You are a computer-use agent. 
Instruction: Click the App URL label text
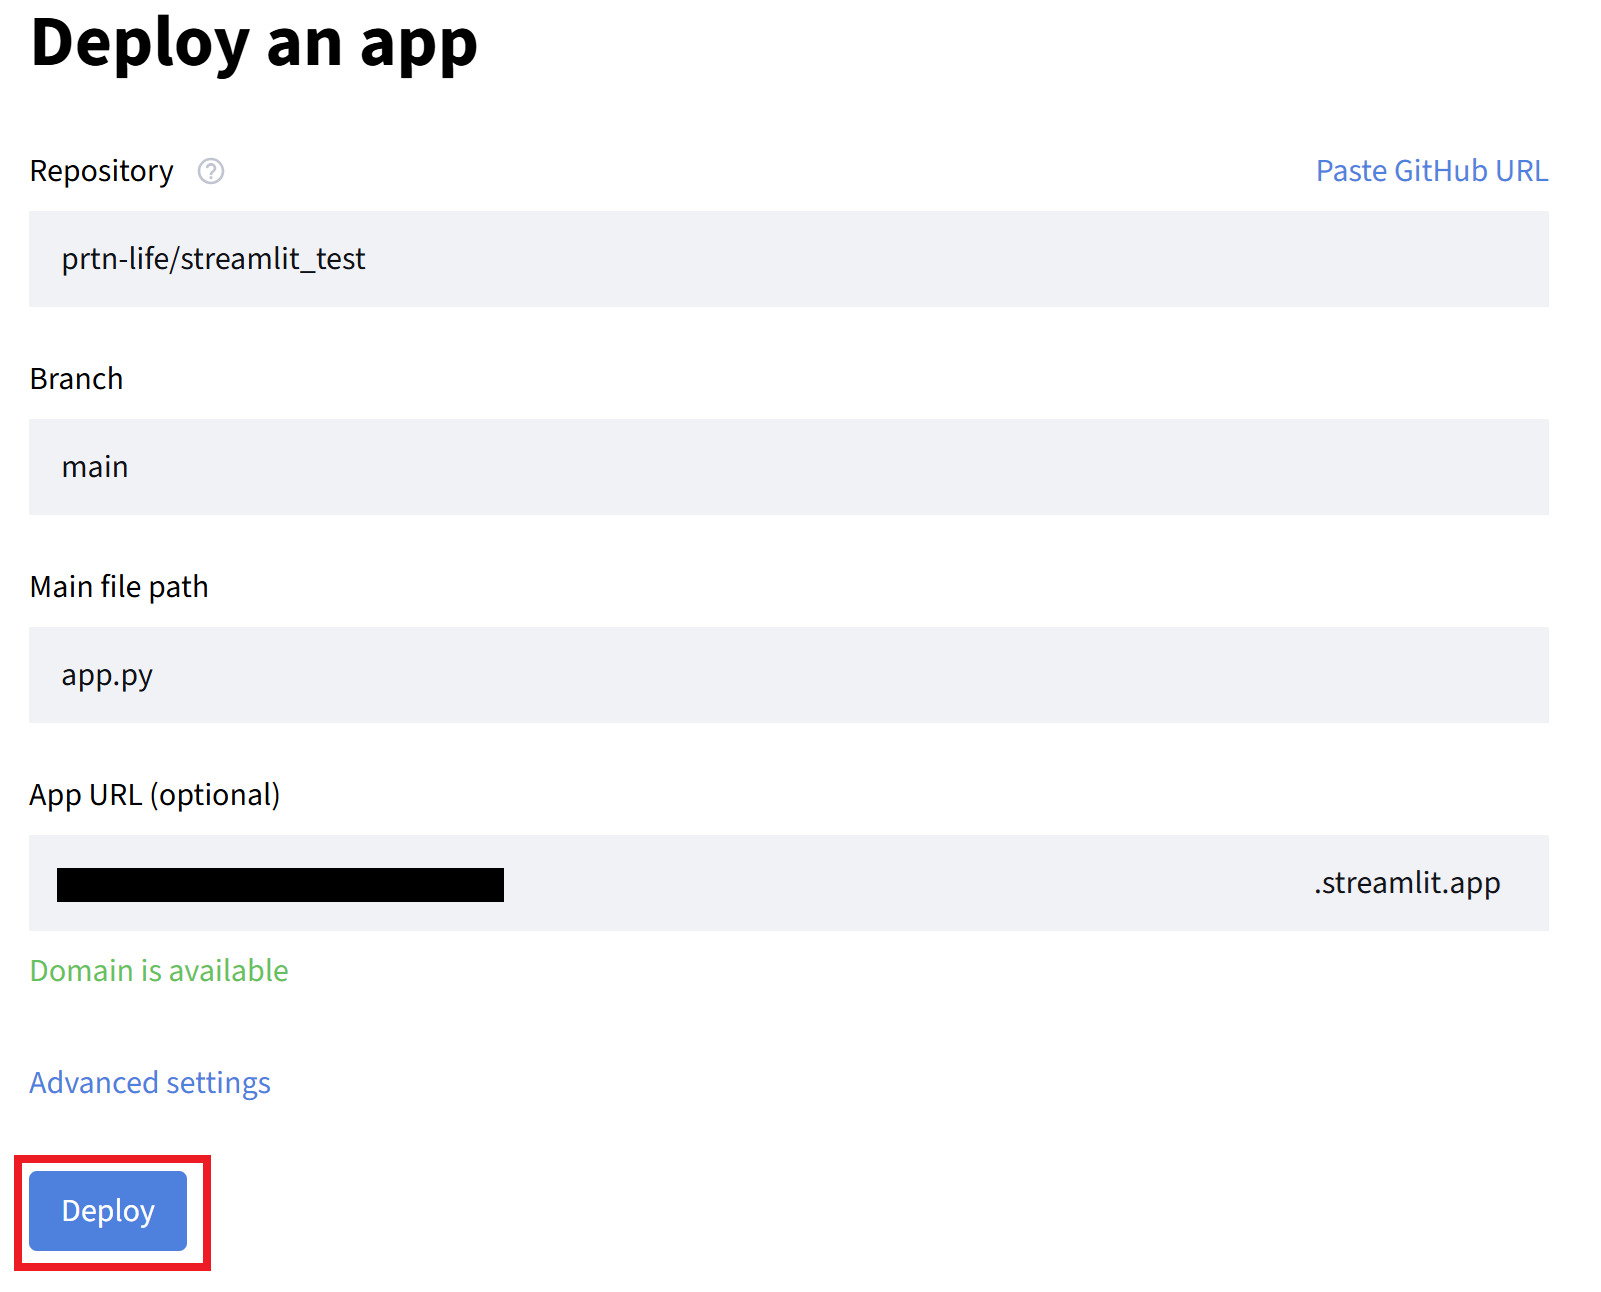(86, 795)
